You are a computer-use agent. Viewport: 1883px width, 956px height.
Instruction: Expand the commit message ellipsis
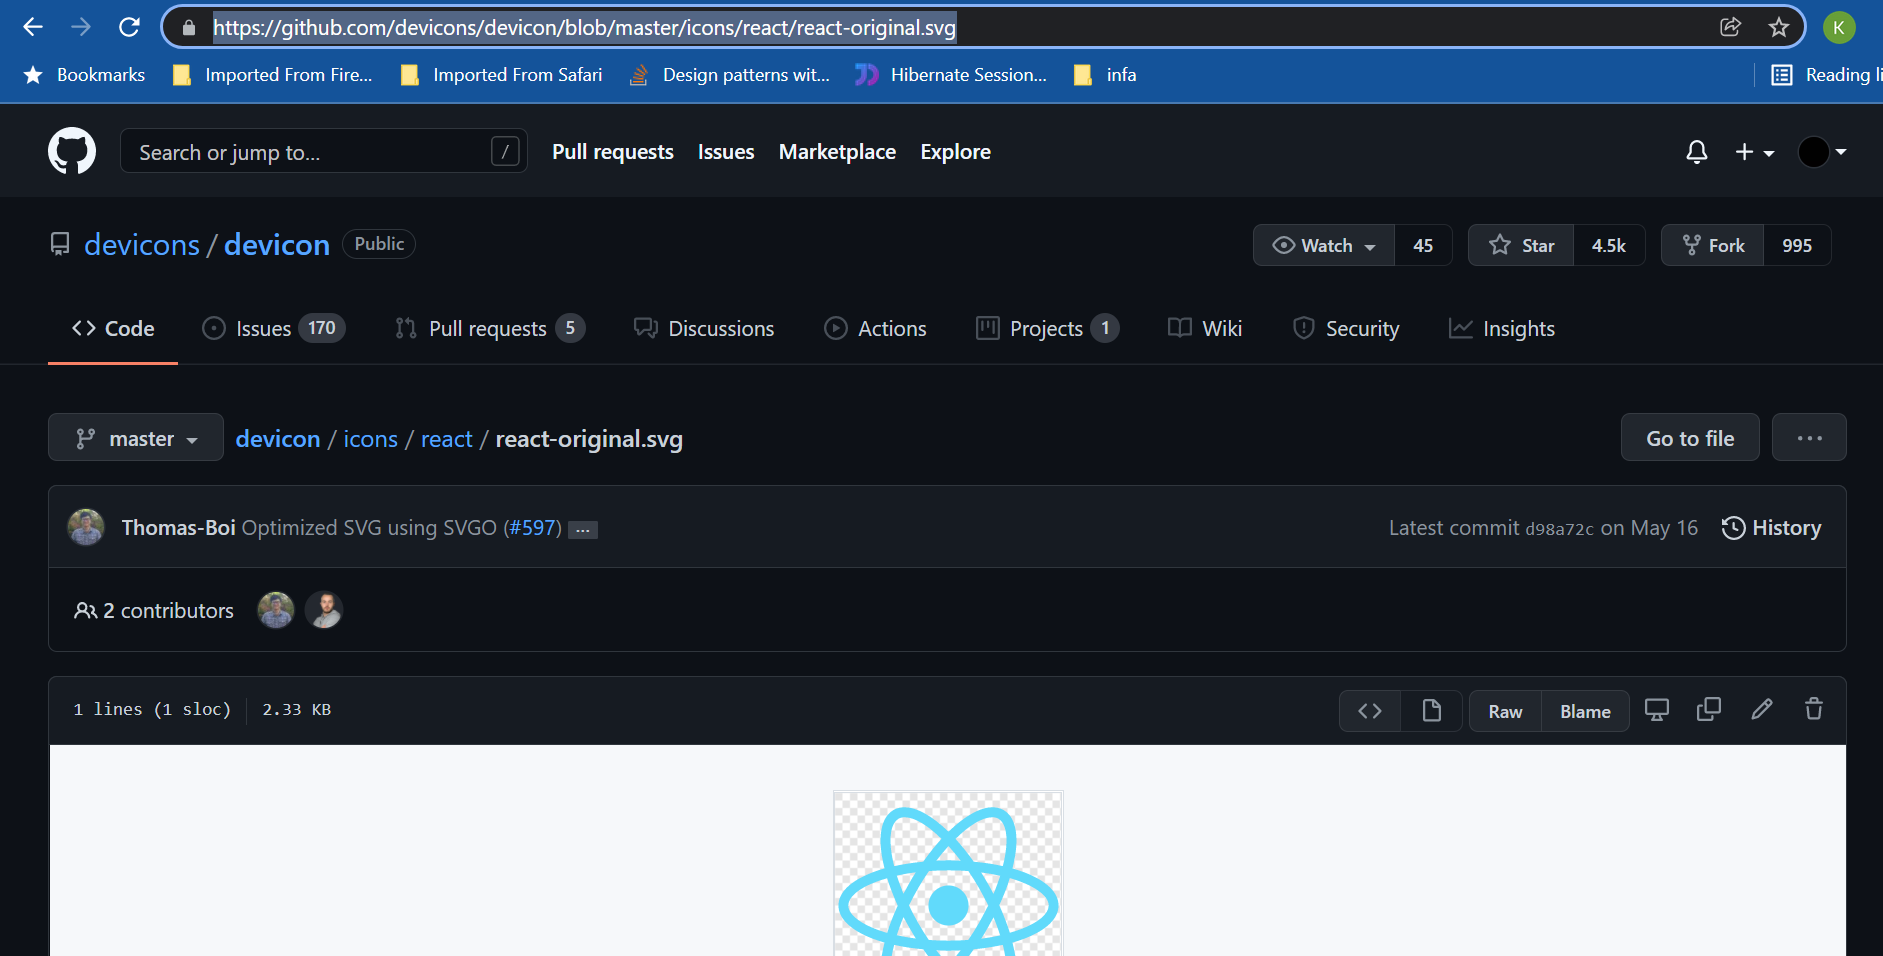583,530
